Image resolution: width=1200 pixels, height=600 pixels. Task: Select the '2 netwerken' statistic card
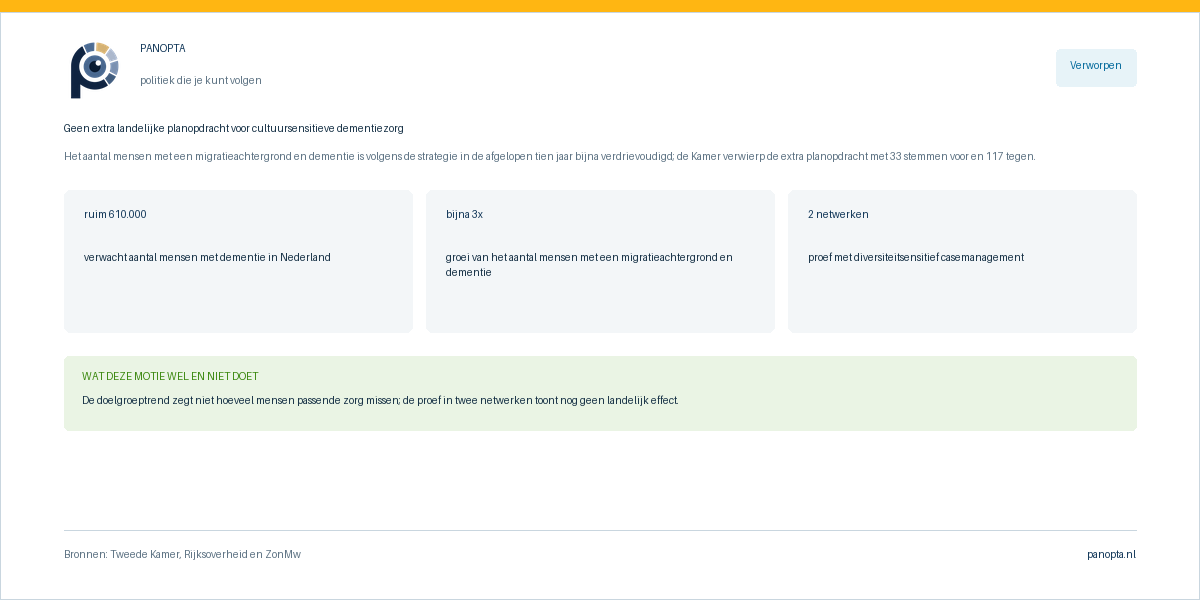(x=962, y=261)
